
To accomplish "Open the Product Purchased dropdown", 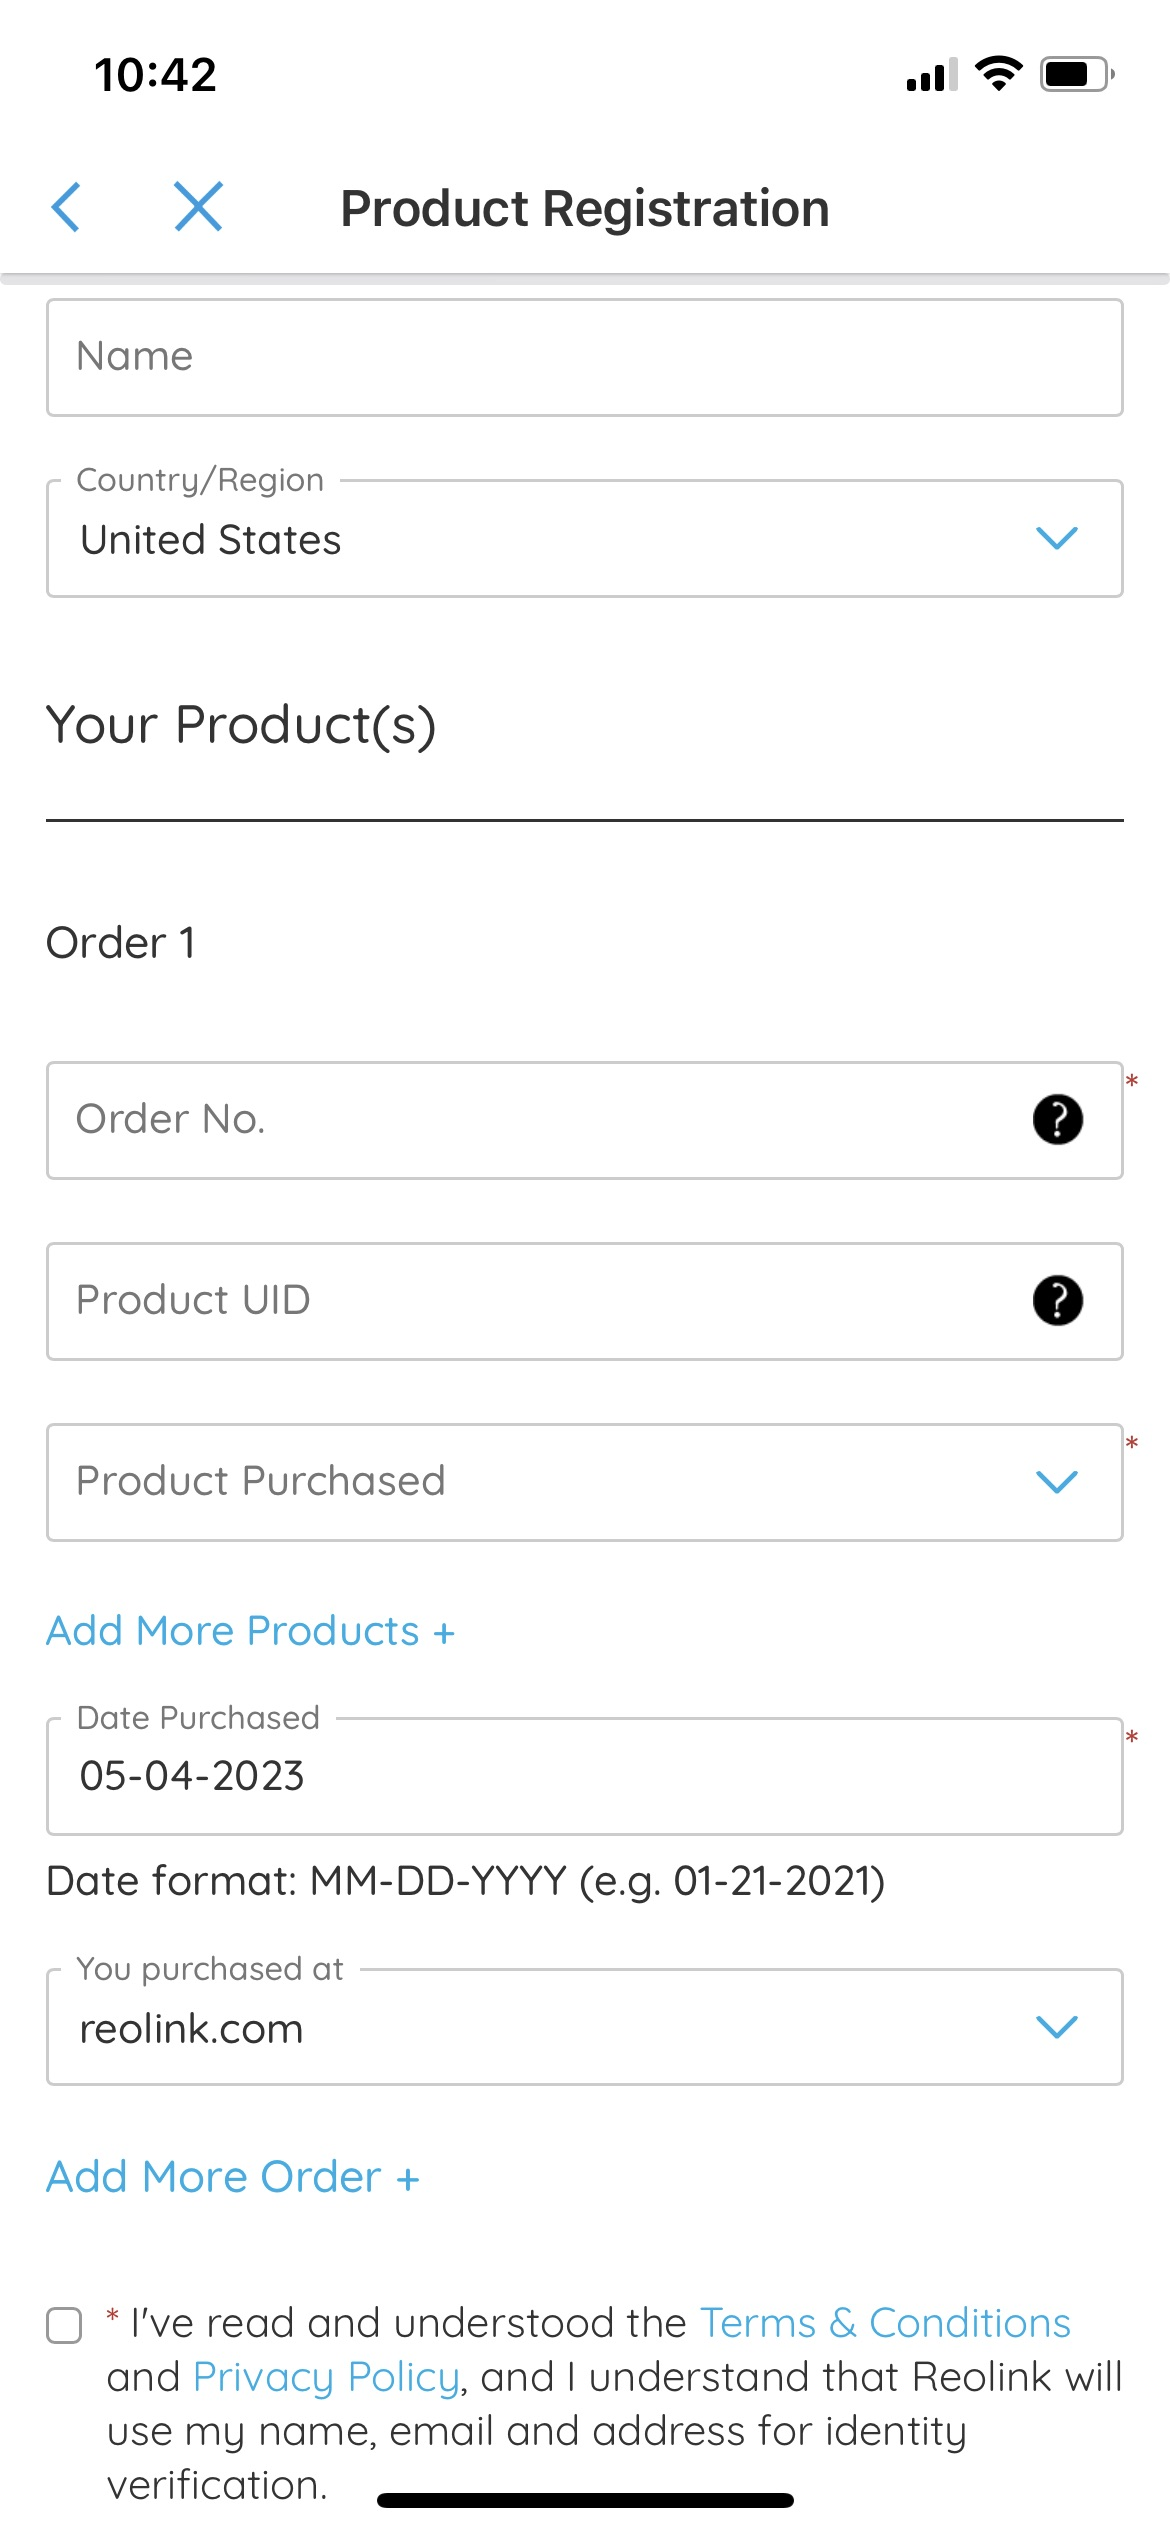I will click(x=584, y=1482).
